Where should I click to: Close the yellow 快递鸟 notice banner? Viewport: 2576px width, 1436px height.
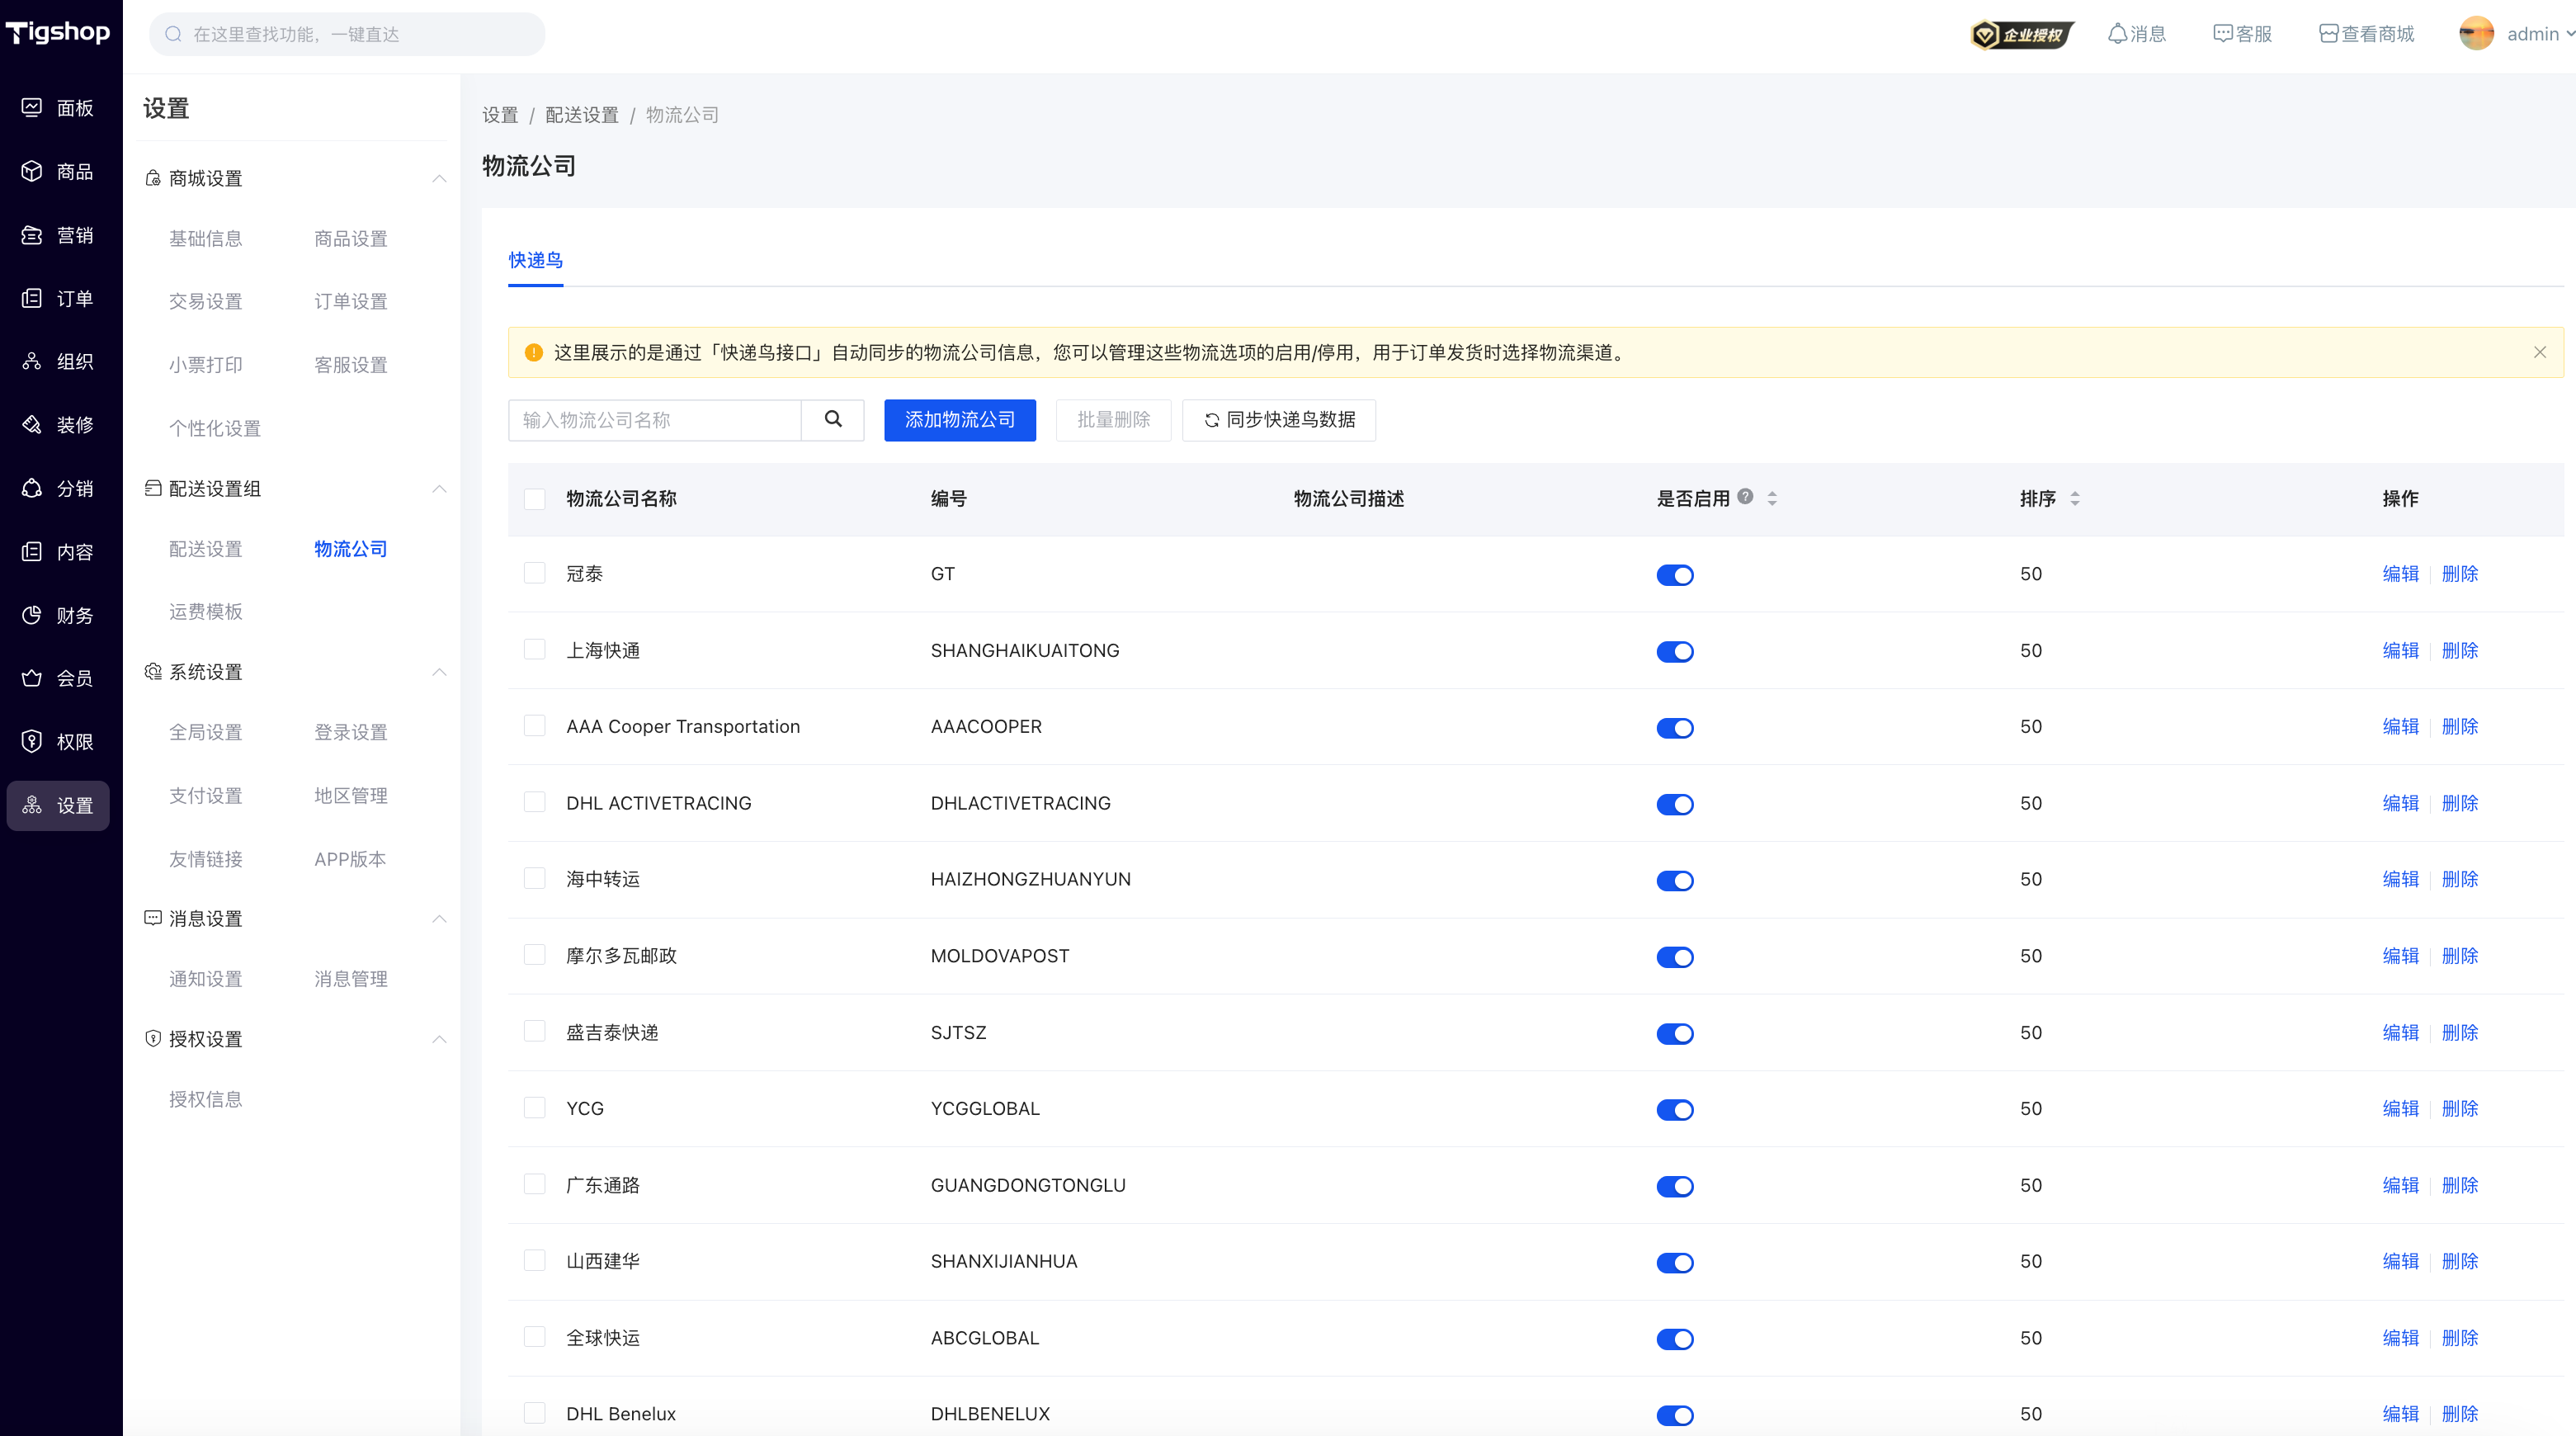(x=2540, y=352)
